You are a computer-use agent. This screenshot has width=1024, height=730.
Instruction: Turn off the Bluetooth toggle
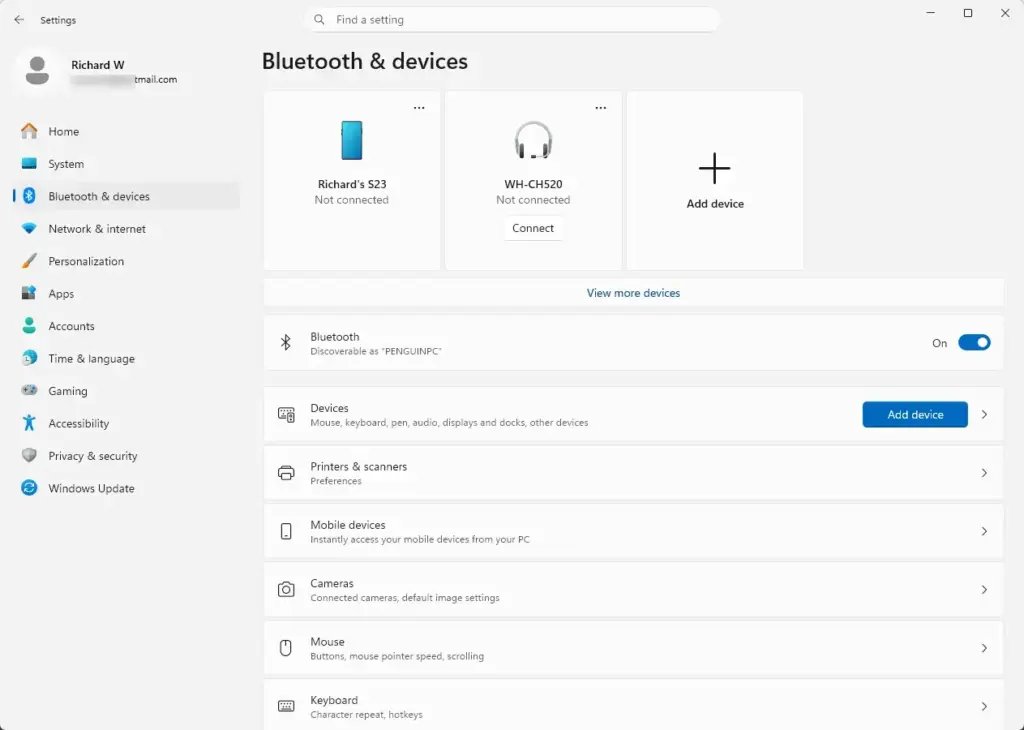coord(974,343)
